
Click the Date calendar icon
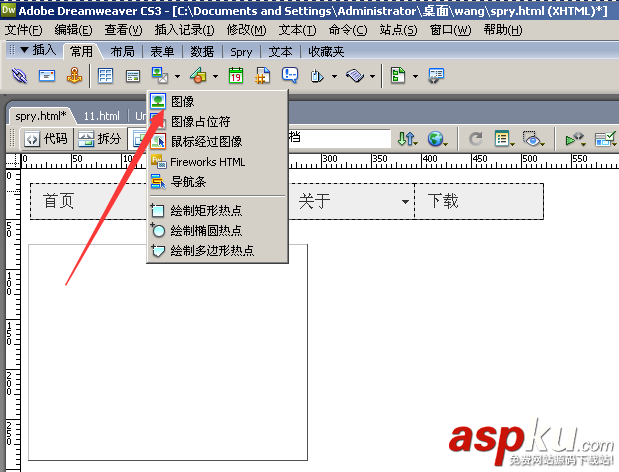pyautogui.click(x=236, y=75)
